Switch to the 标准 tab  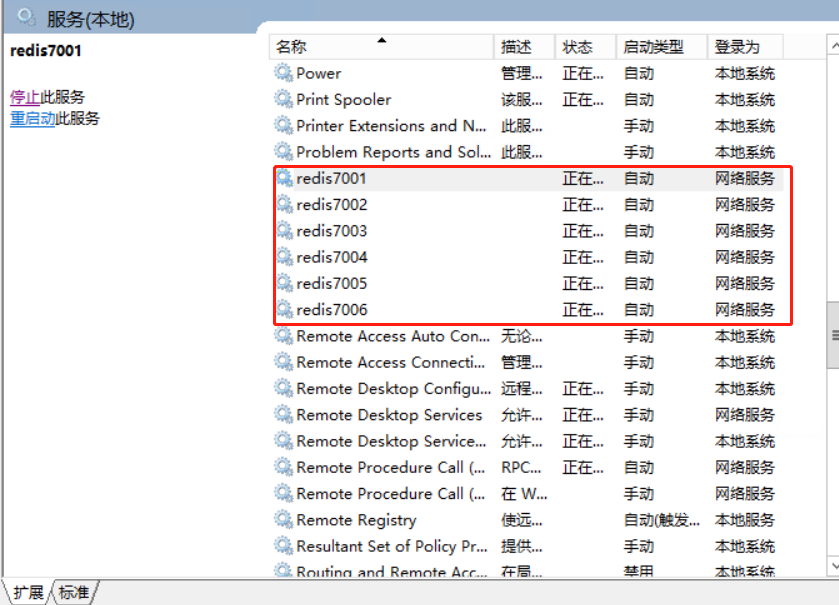[74, 592]
